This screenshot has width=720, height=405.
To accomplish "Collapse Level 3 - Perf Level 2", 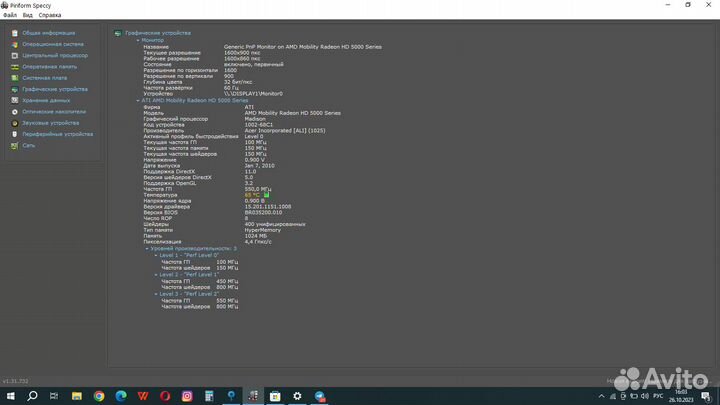I will point(156,294).
